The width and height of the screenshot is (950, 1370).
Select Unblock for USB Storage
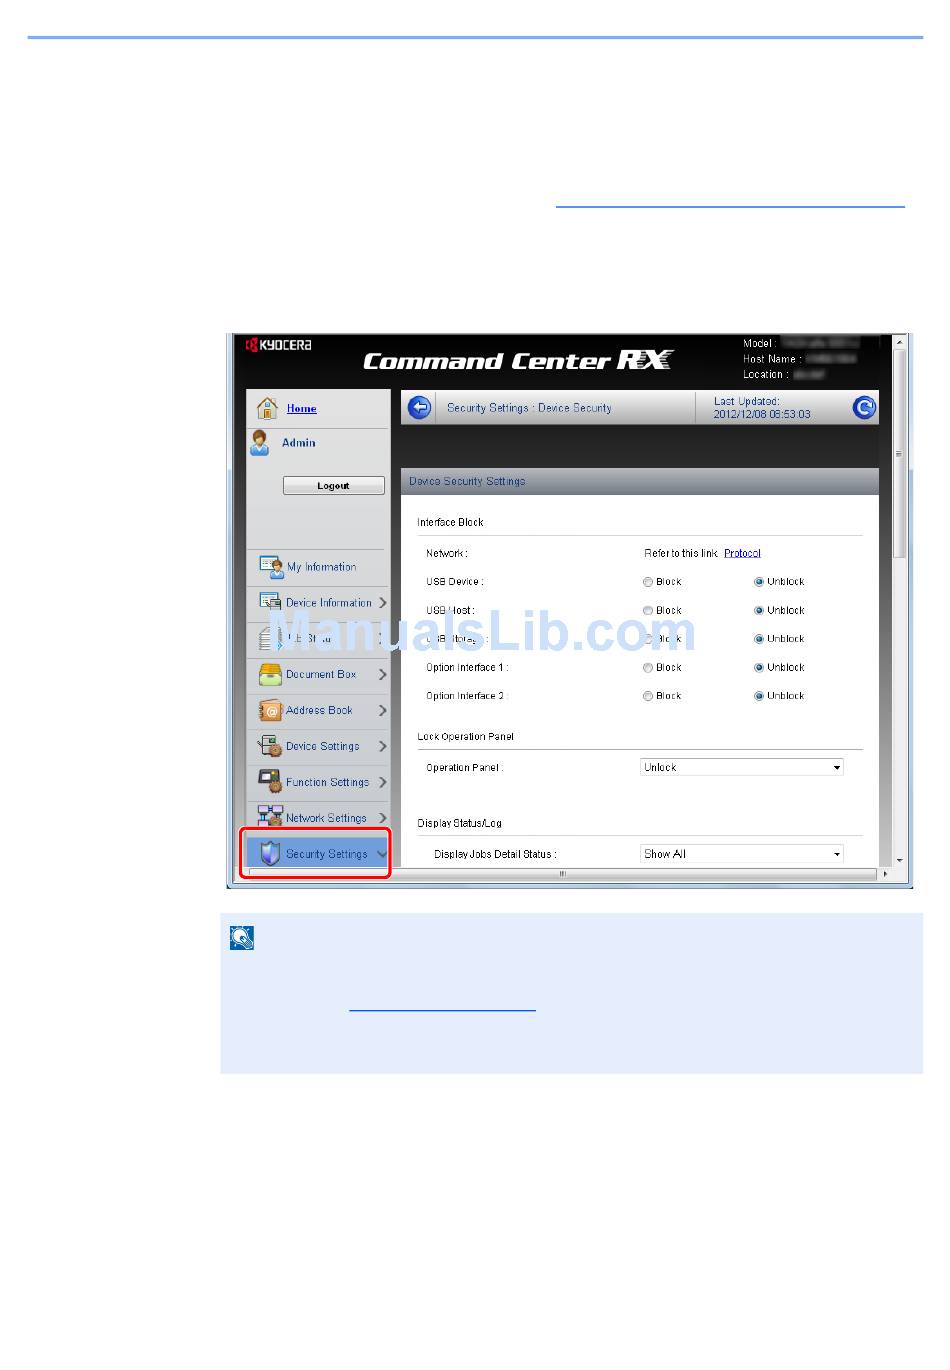pos(759,639)
